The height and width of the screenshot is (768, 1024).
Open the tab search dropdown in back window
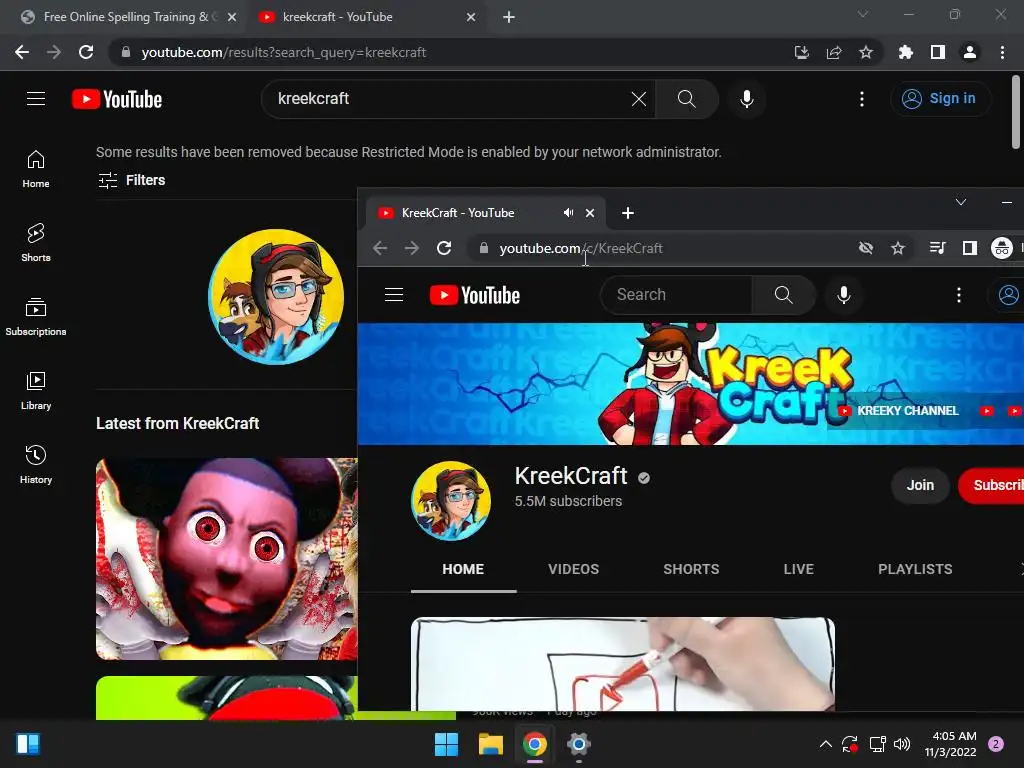point(863,14)
